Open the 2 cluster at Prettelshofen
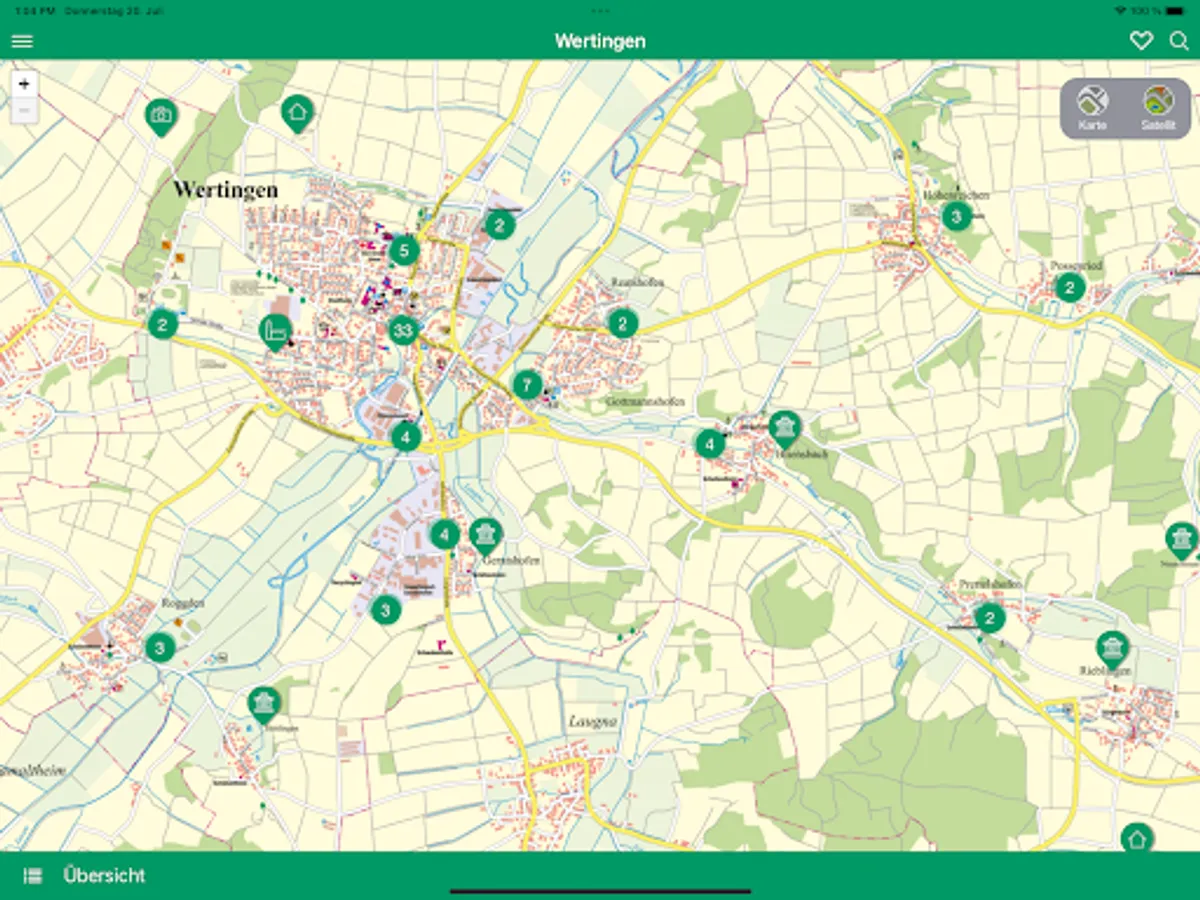 [x=989, y=617]
